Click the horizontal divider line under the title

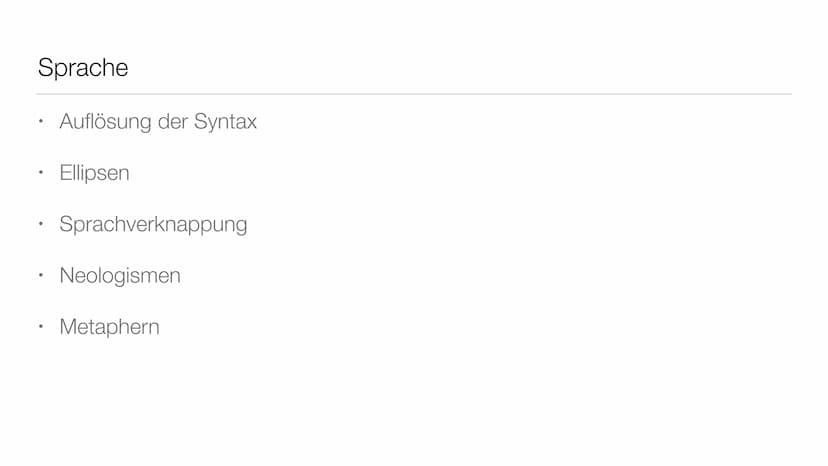coord(414,94)
